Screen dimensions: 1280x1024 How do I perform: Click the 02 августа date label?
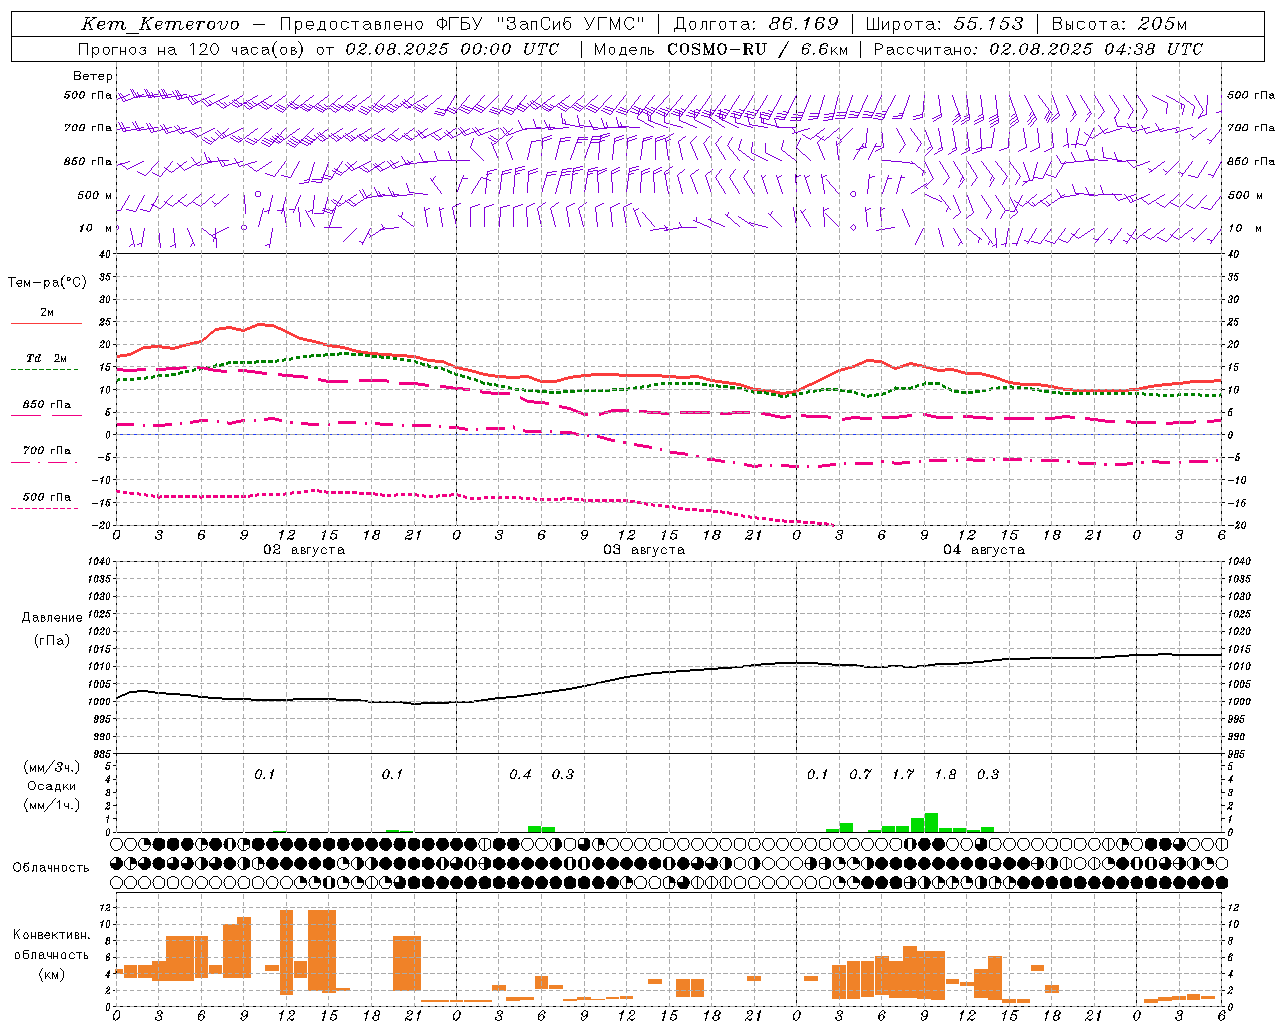pos(304,550)
